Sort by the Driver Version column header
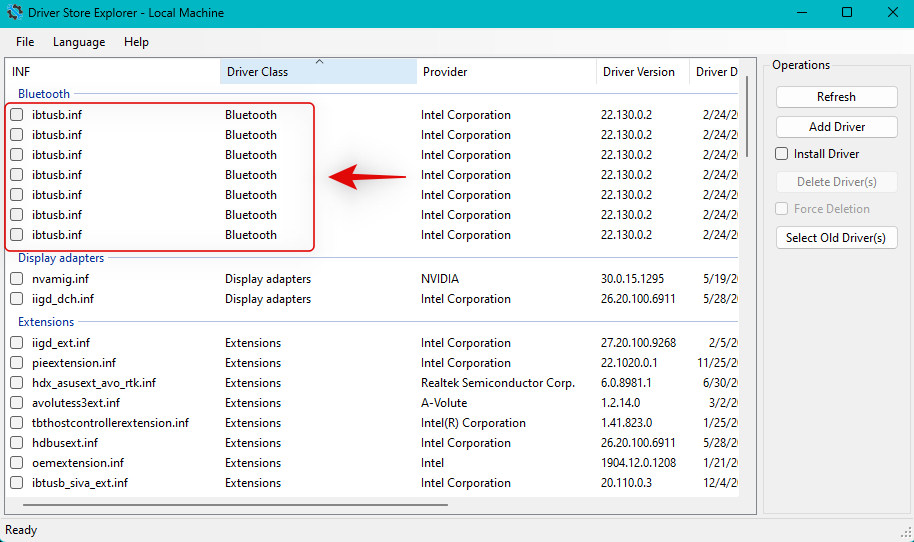 (x=643, y=72)
